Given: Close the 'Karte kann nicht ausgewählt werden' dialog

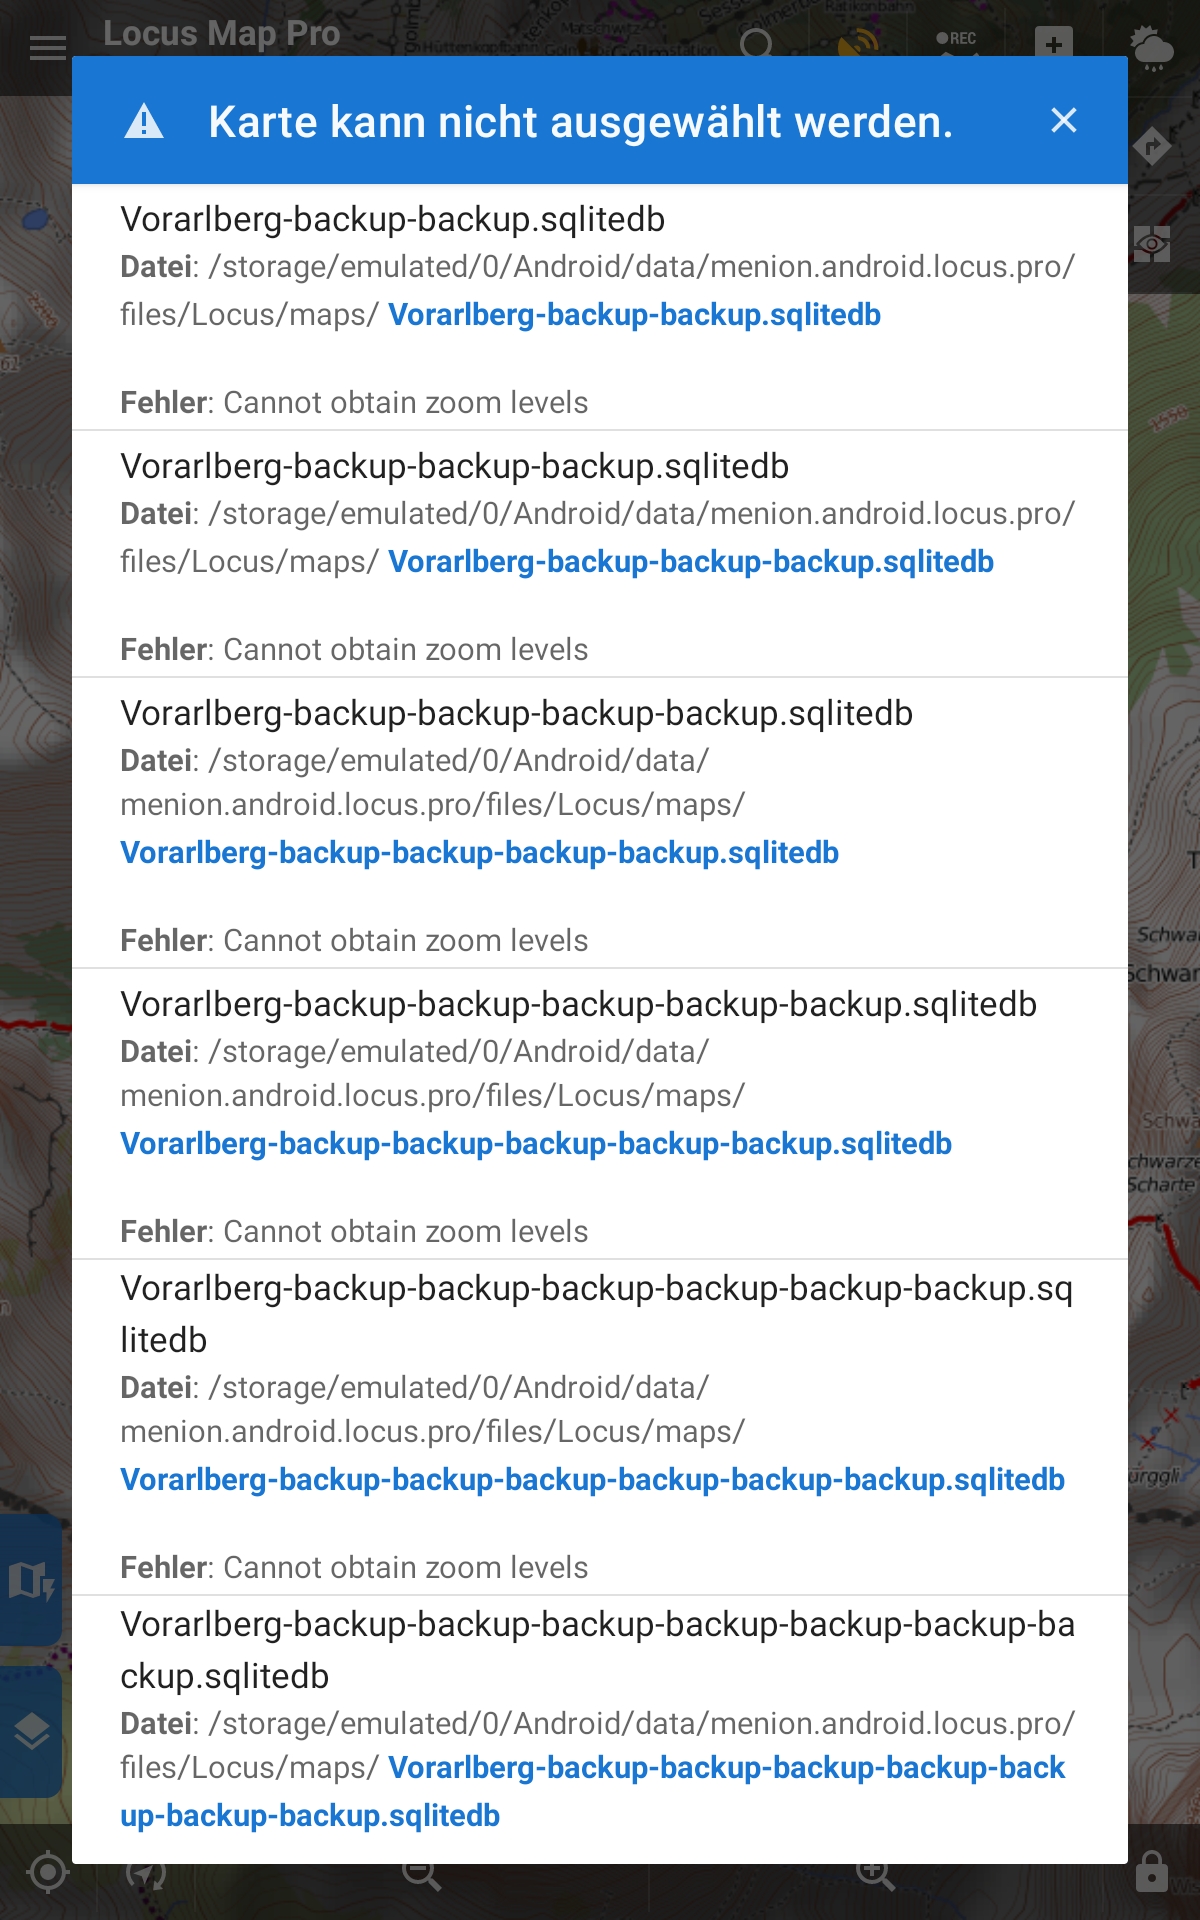Looking at the screenshot, I should click(x=1064, y=121).
